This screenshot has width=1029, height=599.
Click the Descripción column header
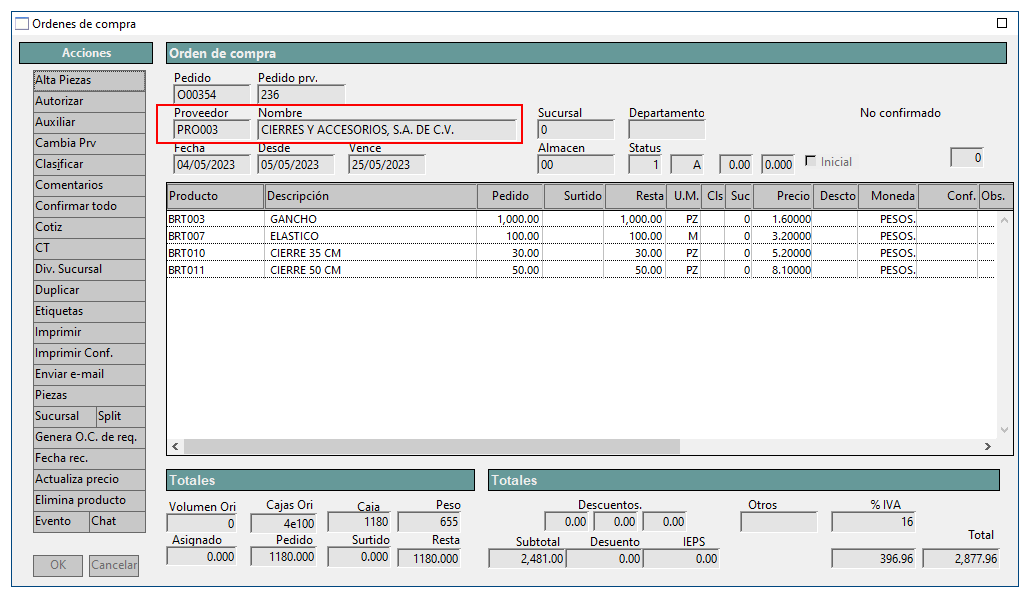371,196
